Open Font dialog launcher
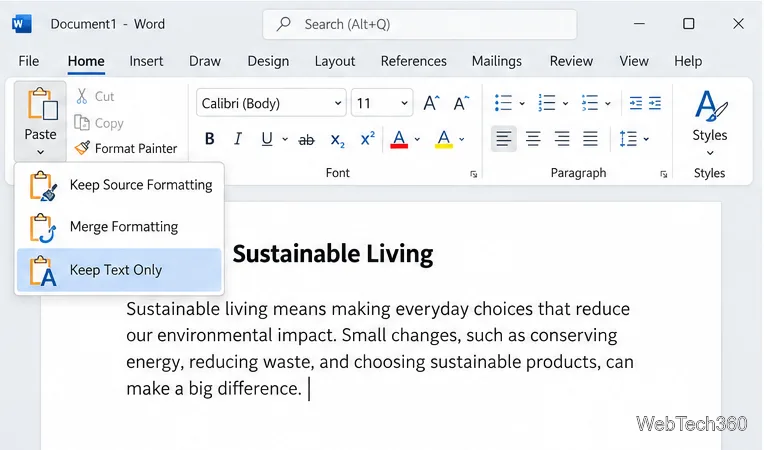Screen dimensions: 764x450 tap(474, 174)
